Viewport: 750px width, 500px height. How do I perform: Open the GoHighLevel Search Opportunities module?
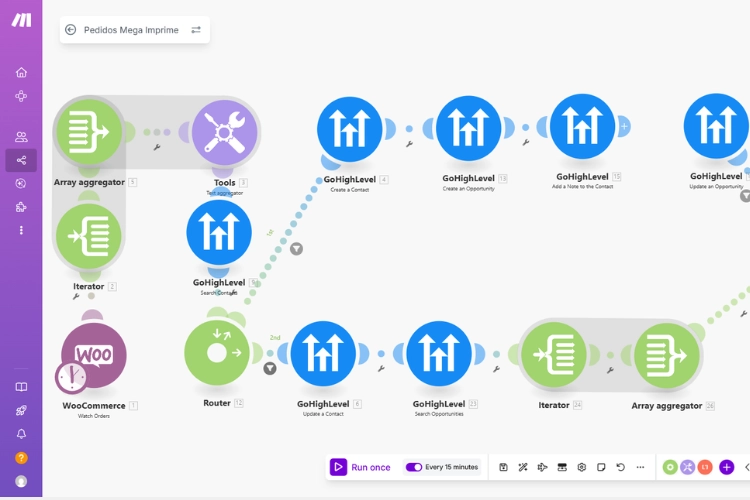tap(439, 354)
